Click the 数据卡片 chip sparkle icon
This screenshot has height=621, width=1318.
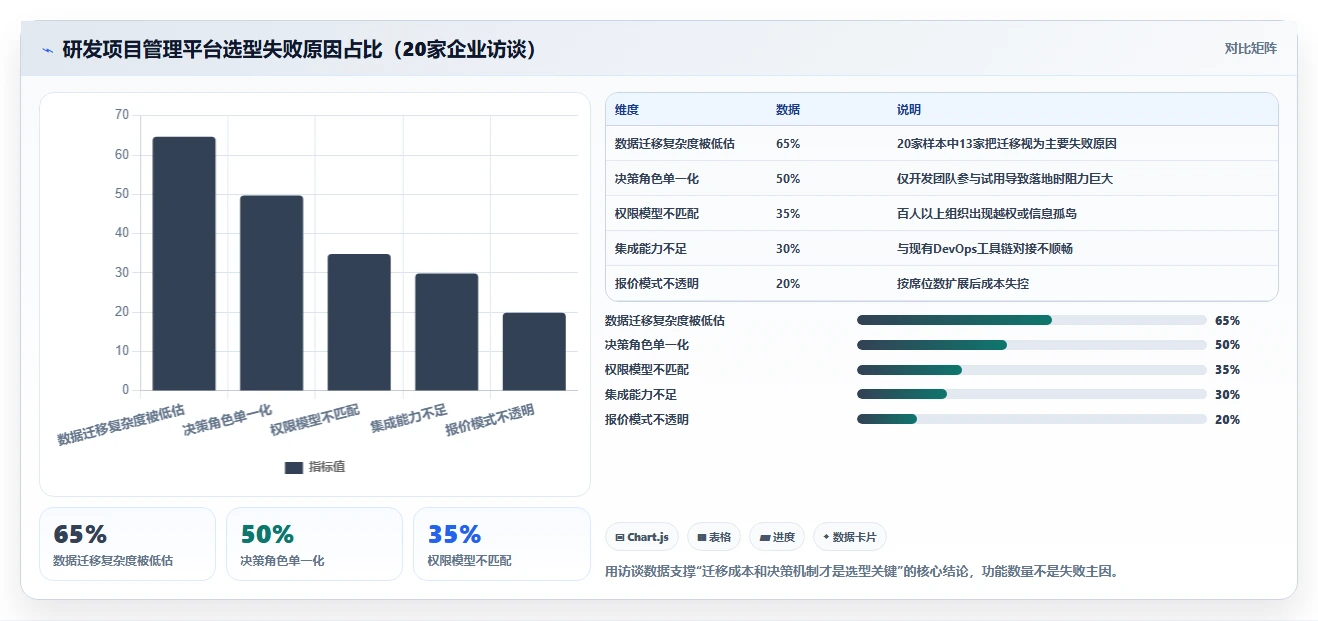826,537
